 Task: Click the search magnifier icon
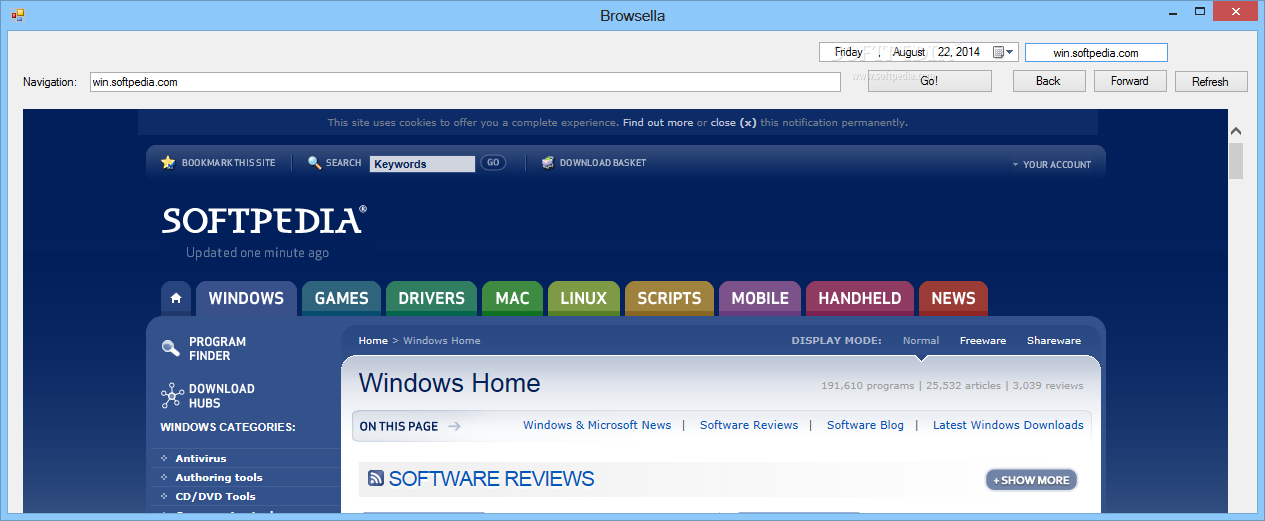click(314, 163)
